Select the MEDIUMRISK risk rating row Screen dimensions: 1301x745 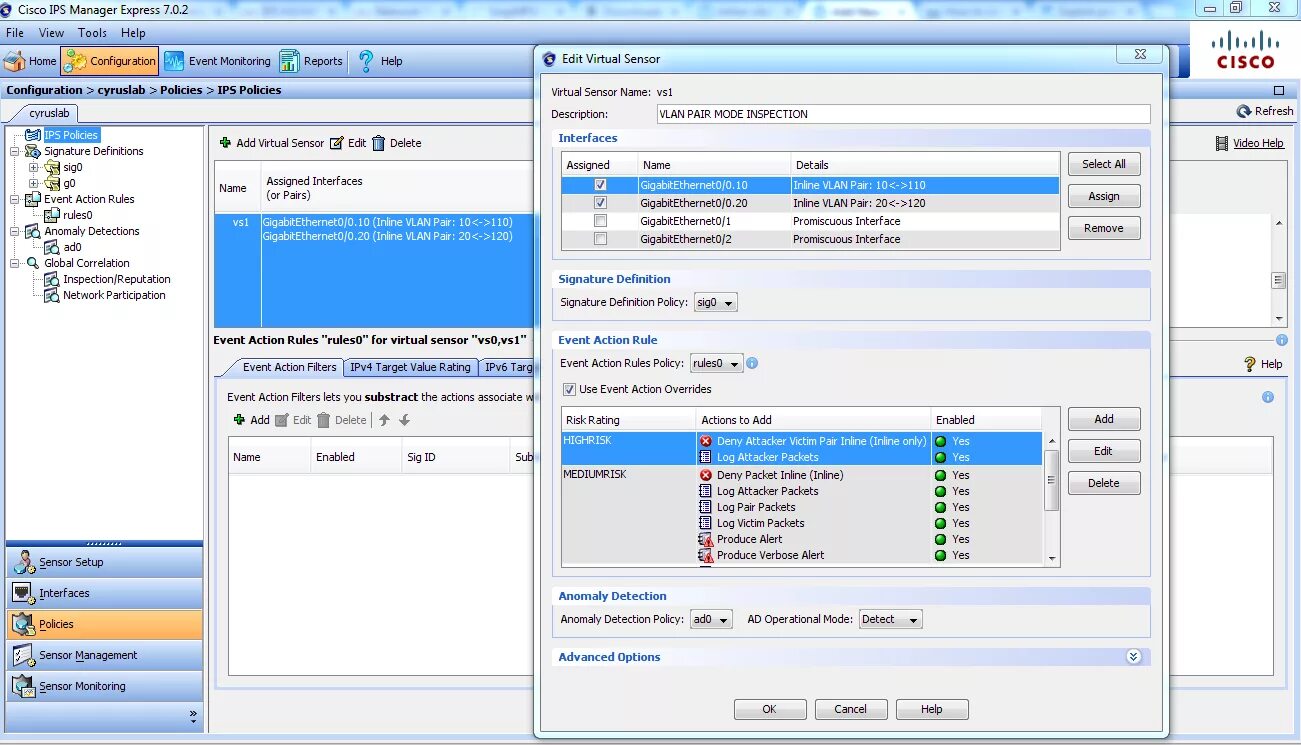point(803,515)
